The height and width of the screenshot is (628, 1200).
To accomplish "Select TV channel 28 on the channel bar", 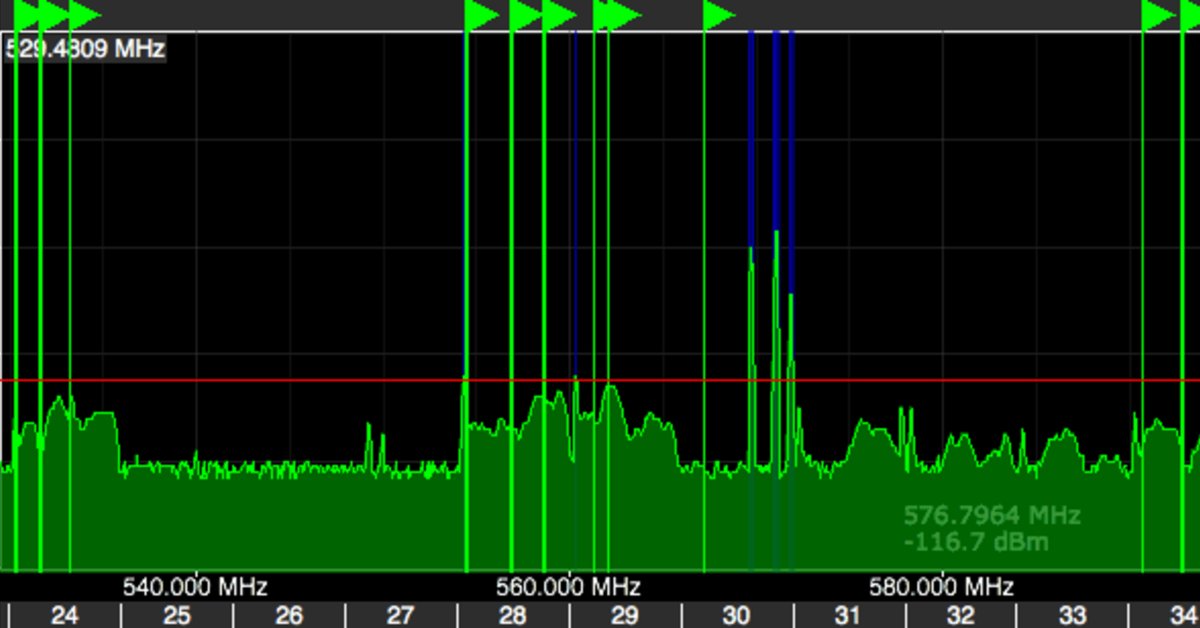I will click(x=513, y=615).
